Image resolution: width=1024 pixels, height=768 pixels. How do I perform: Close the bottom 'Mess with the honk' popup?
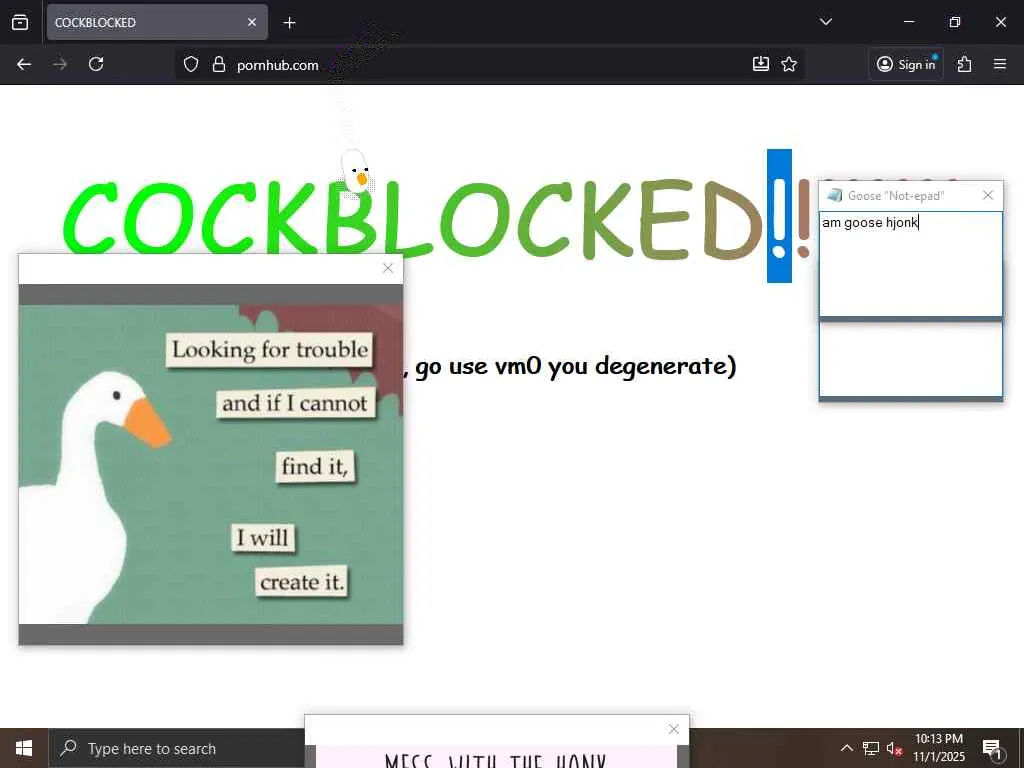coord(674,729)
